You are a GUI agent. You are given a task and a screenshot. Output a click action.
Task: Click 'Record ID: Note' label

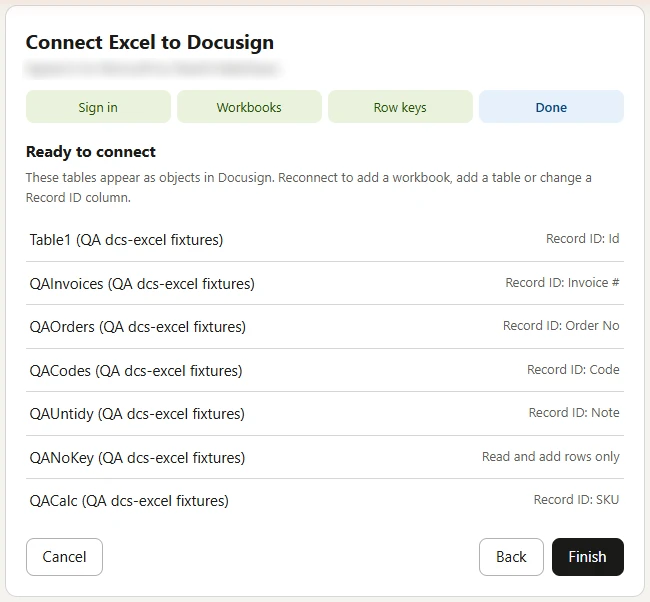tap(574, 413)
